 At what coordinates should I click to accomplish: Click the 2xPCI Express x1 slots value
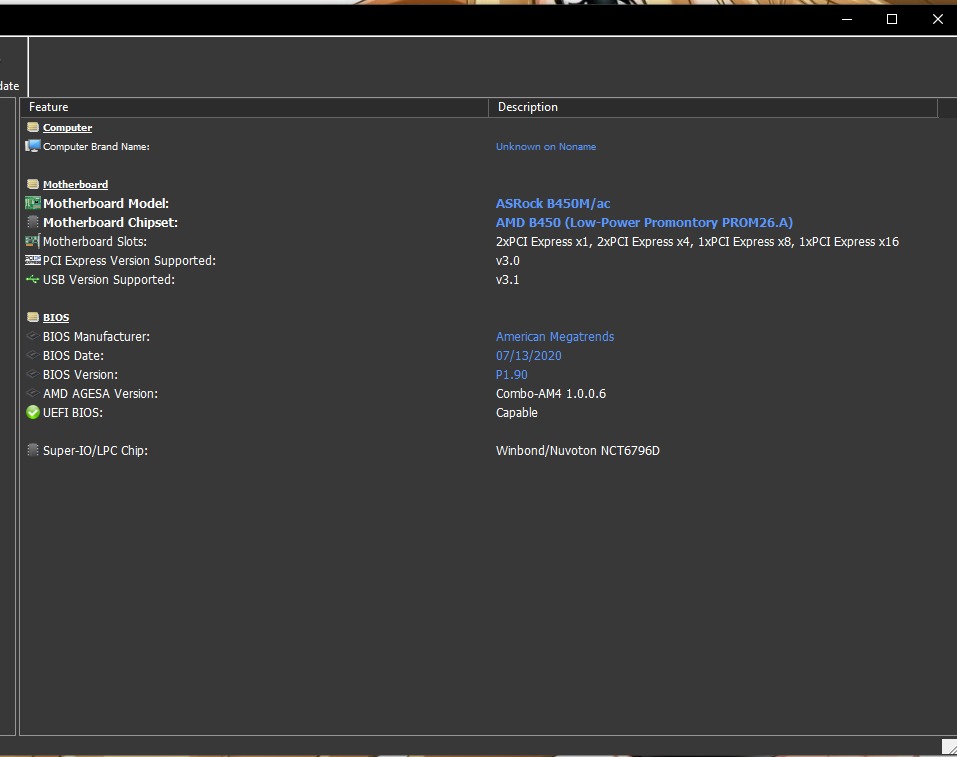click(x=697, y=242)
